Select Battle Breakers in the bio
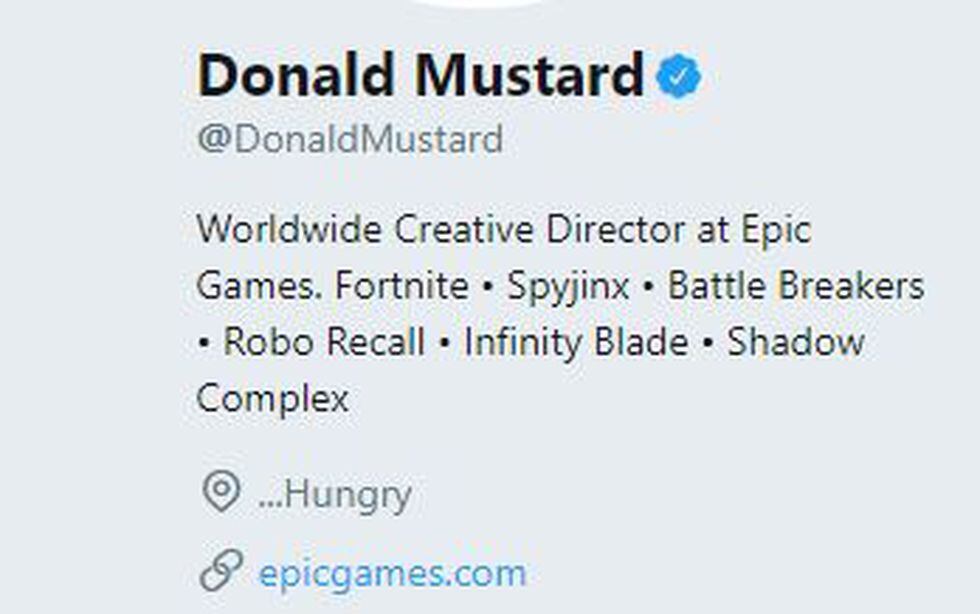 pos(796,287)
